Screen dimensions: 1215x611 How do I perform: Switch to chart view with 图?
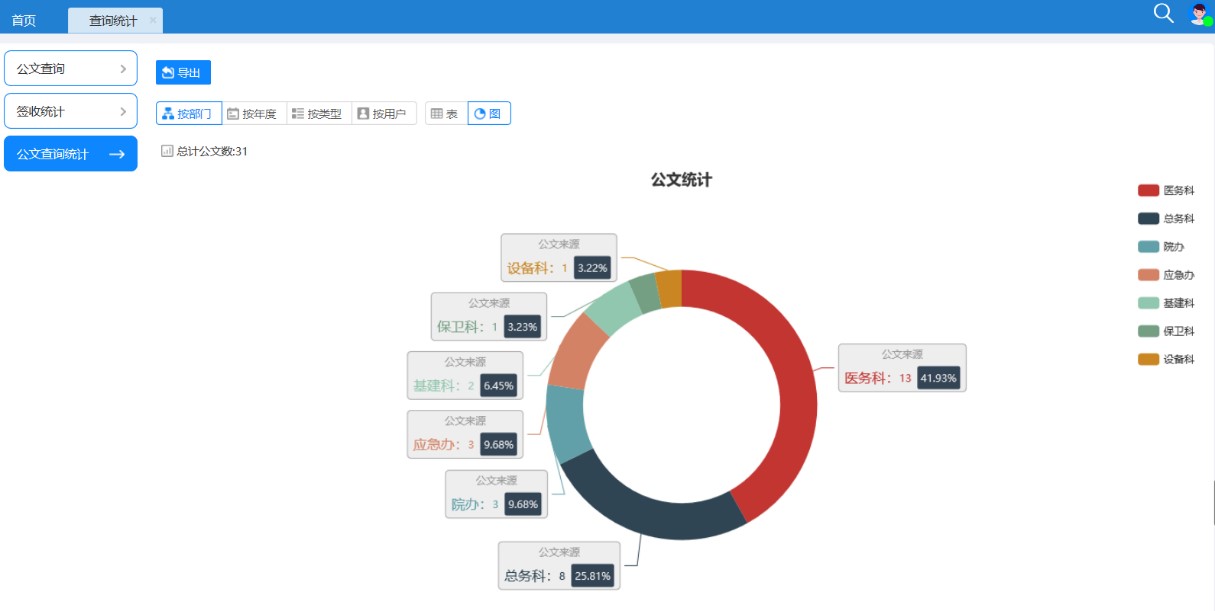489,114
